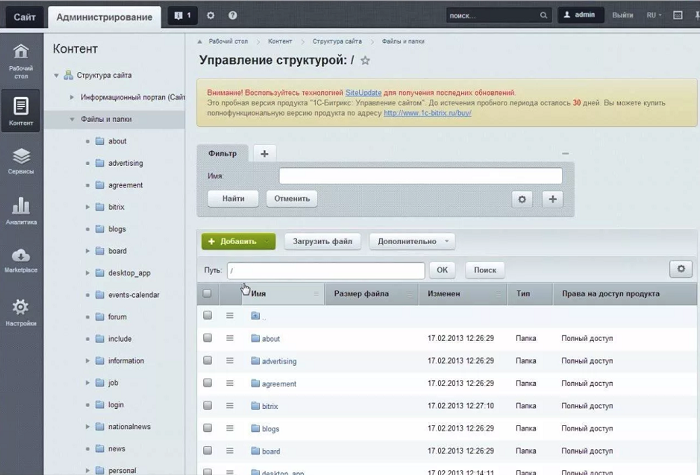Check the board folder checkbox
The width and height of the screenshot is (700, 475).
207,450
